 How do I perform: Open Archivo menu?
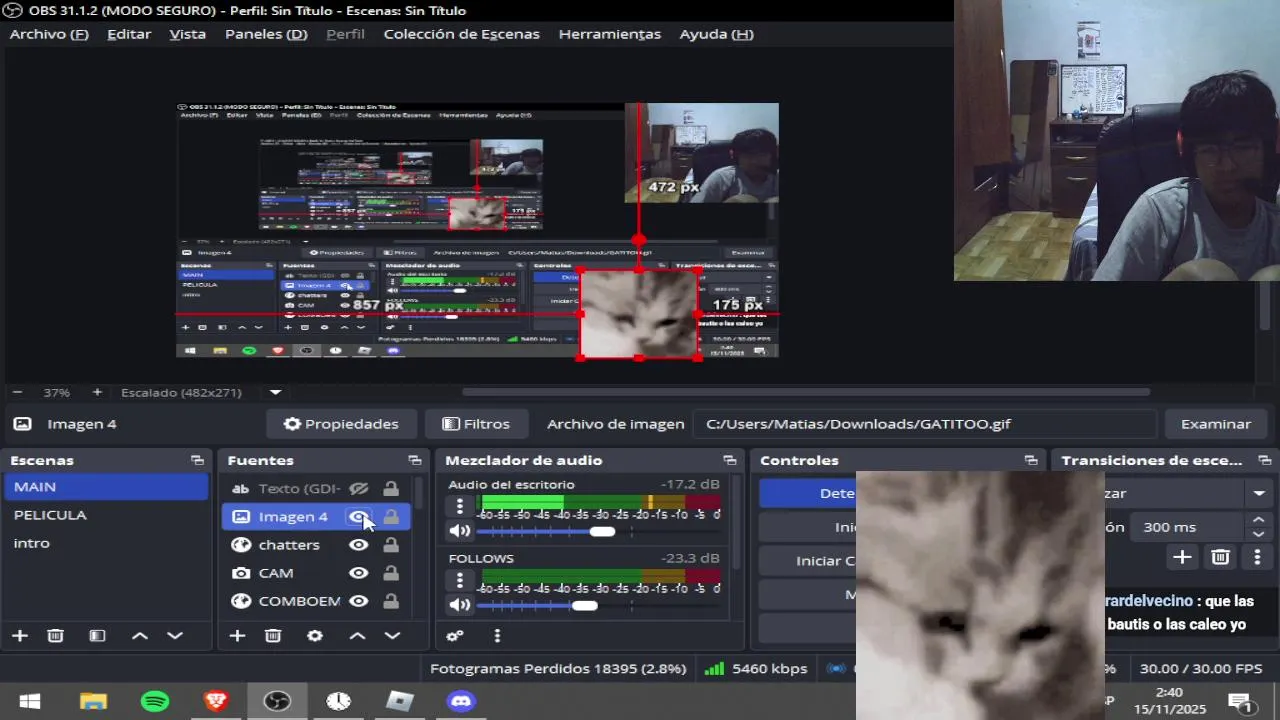49,34
